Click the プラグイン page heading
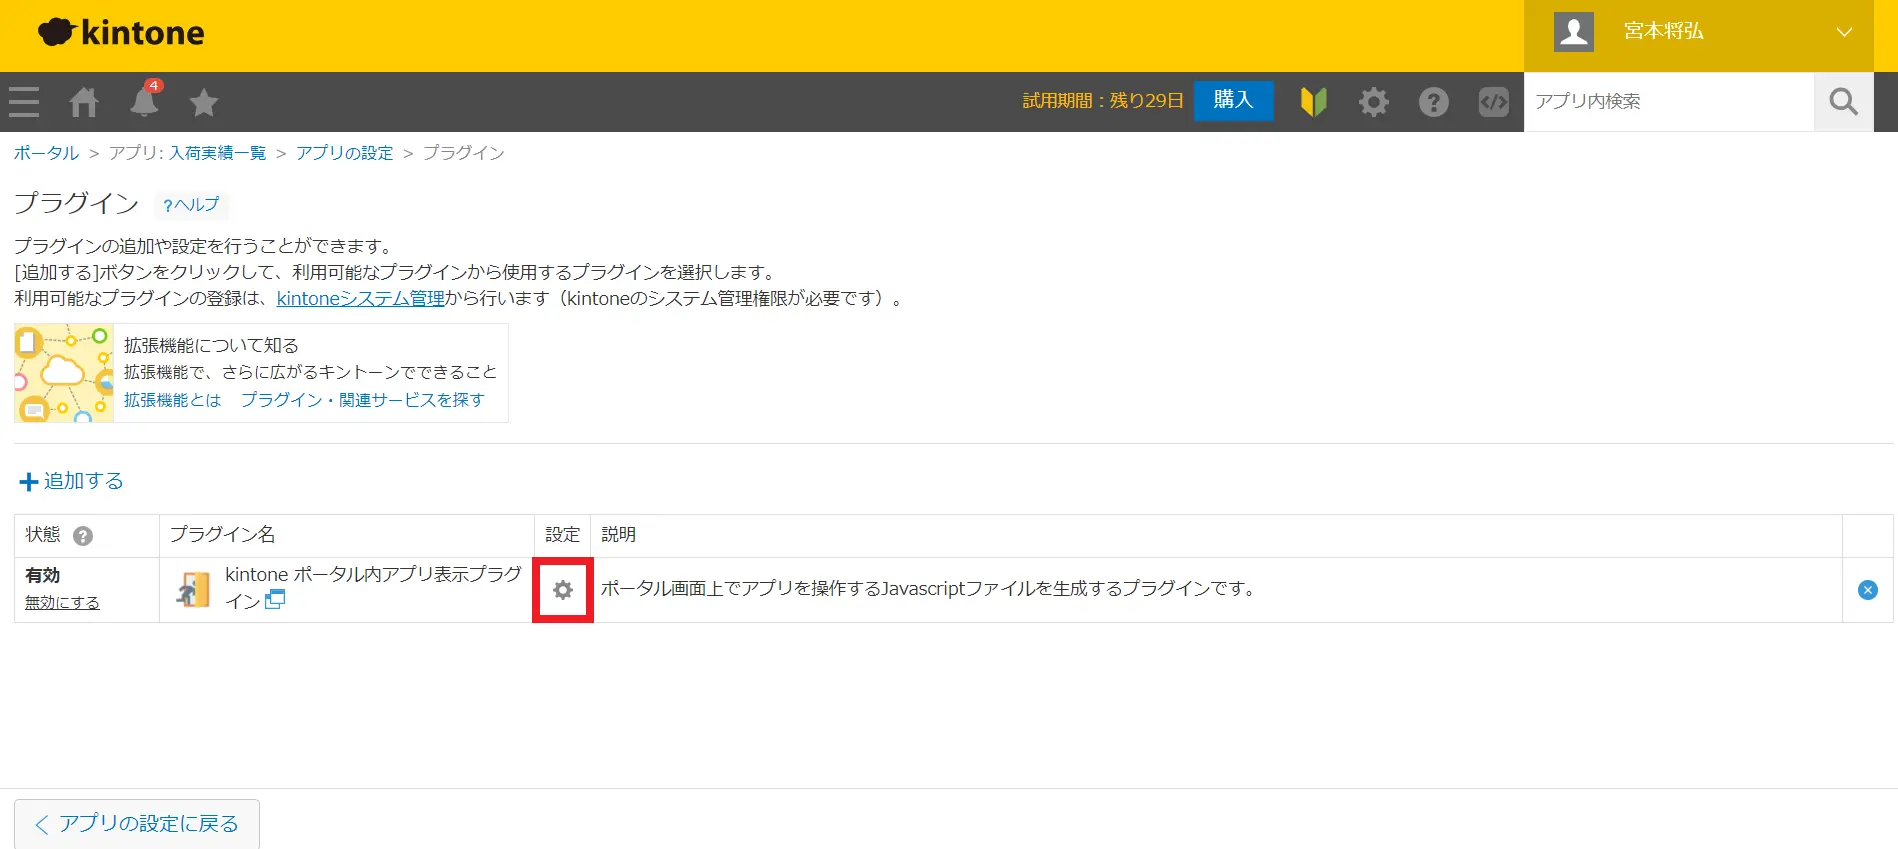 point(76,203)
